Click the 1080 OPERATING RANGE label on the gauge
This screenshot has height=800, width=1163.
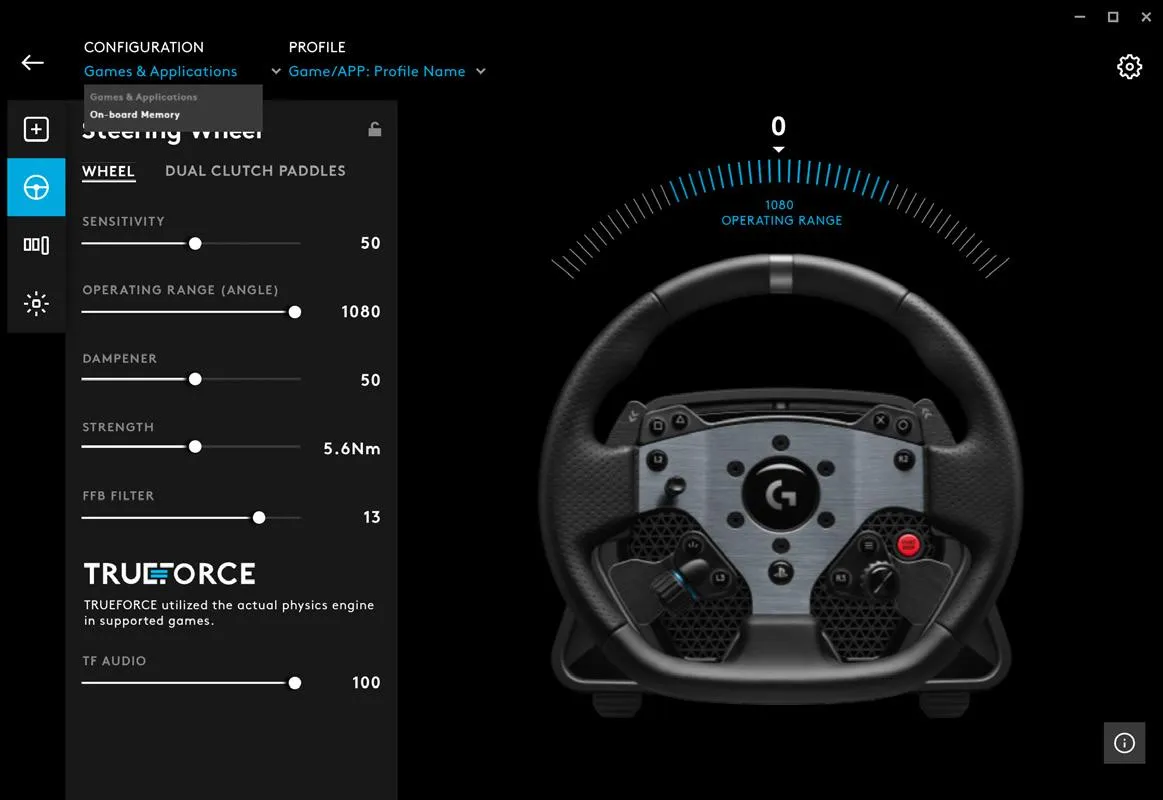pos(781,212)
